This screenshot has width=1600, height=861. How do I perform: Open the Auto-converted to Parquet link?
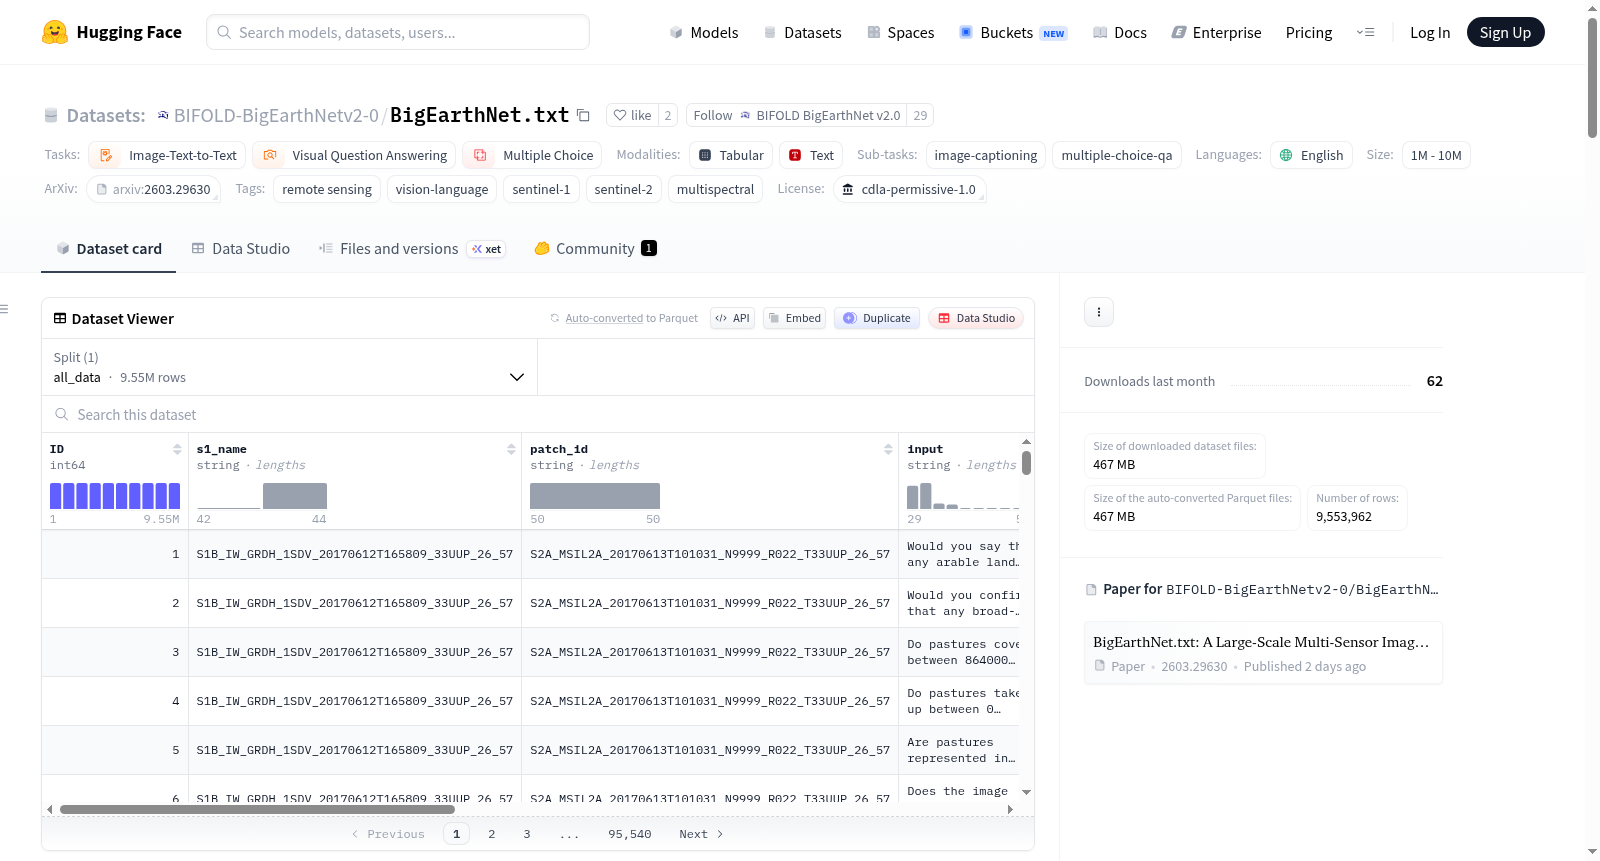tap(604, 318)
